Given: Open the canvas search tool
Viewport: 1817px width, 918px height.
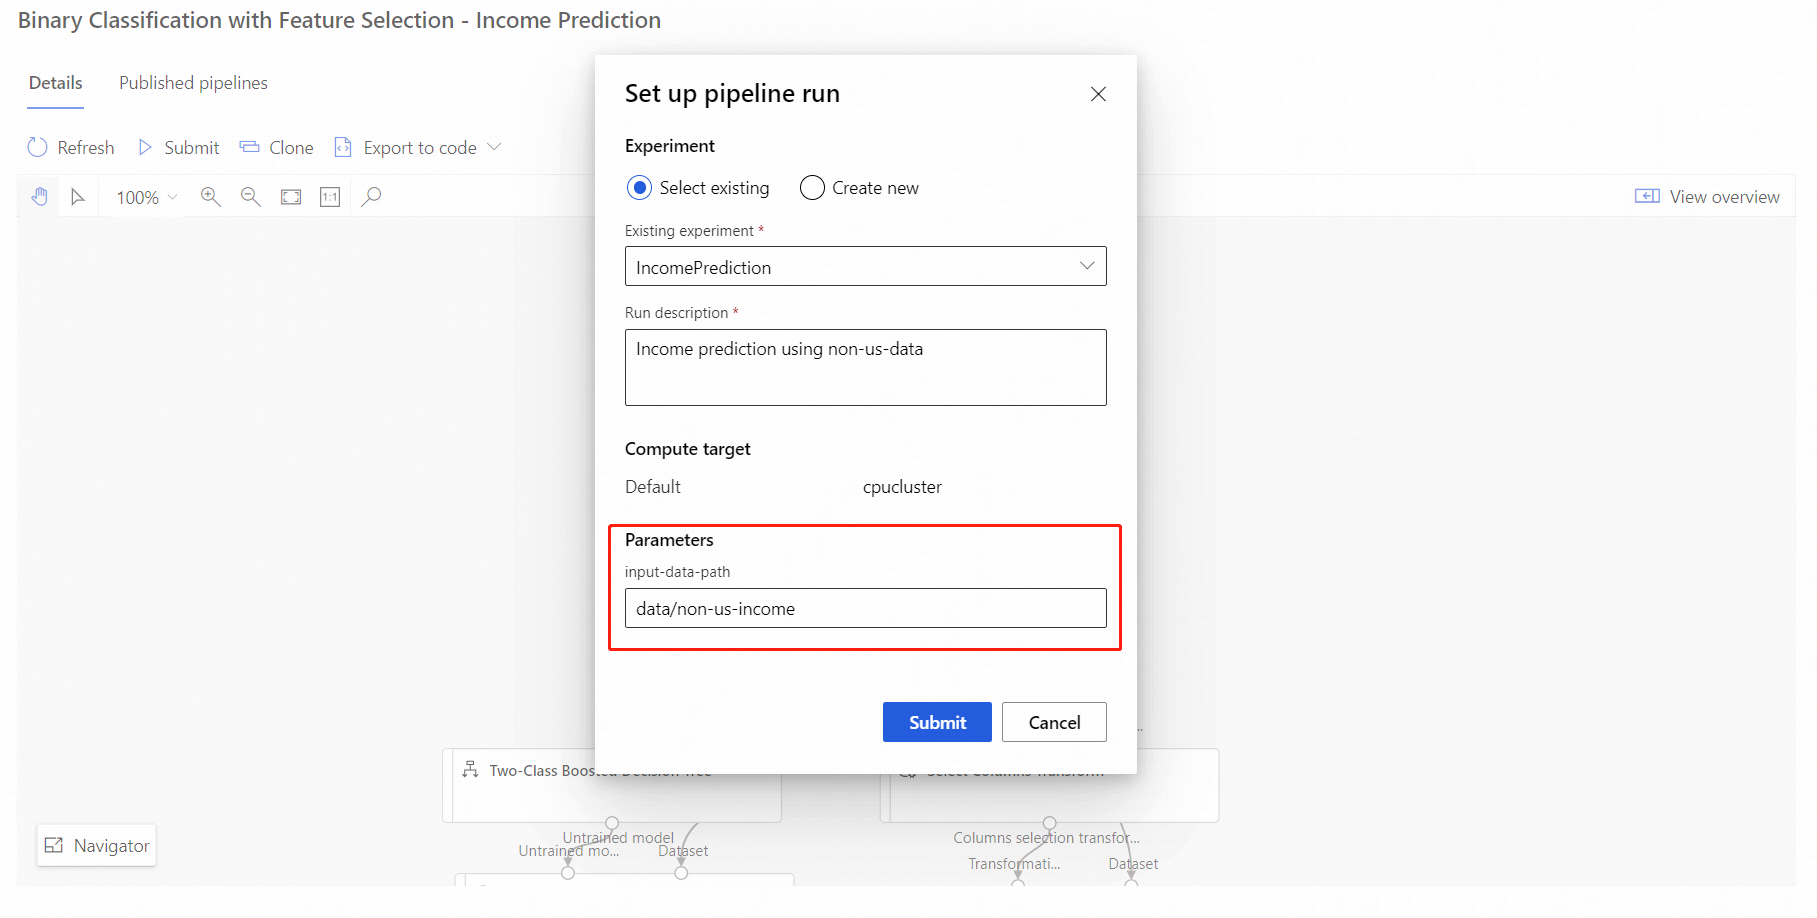Looking at the screenshot, I should click(x=370, y=196).
